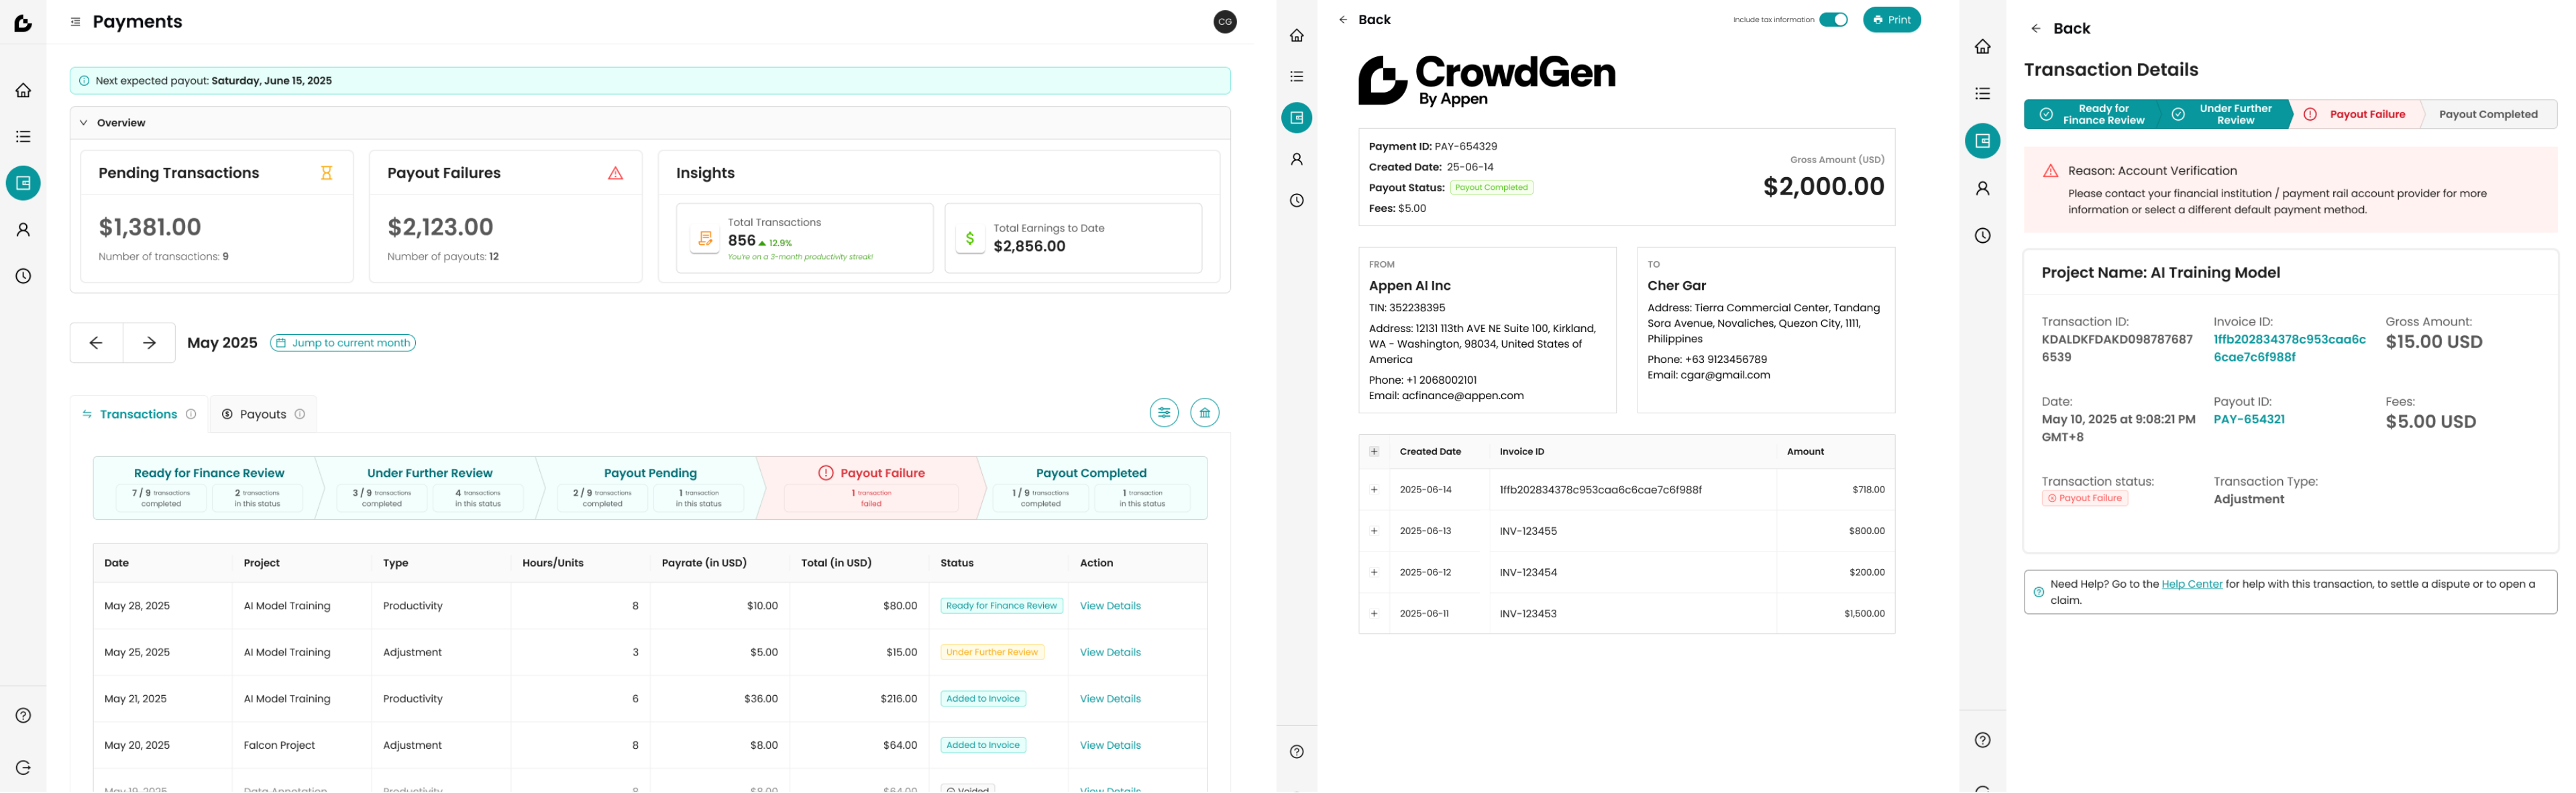This screenshot has height=793, width=2576.
Task: Click Payout ID PAY-654321 link
Action: [2248, 419]
